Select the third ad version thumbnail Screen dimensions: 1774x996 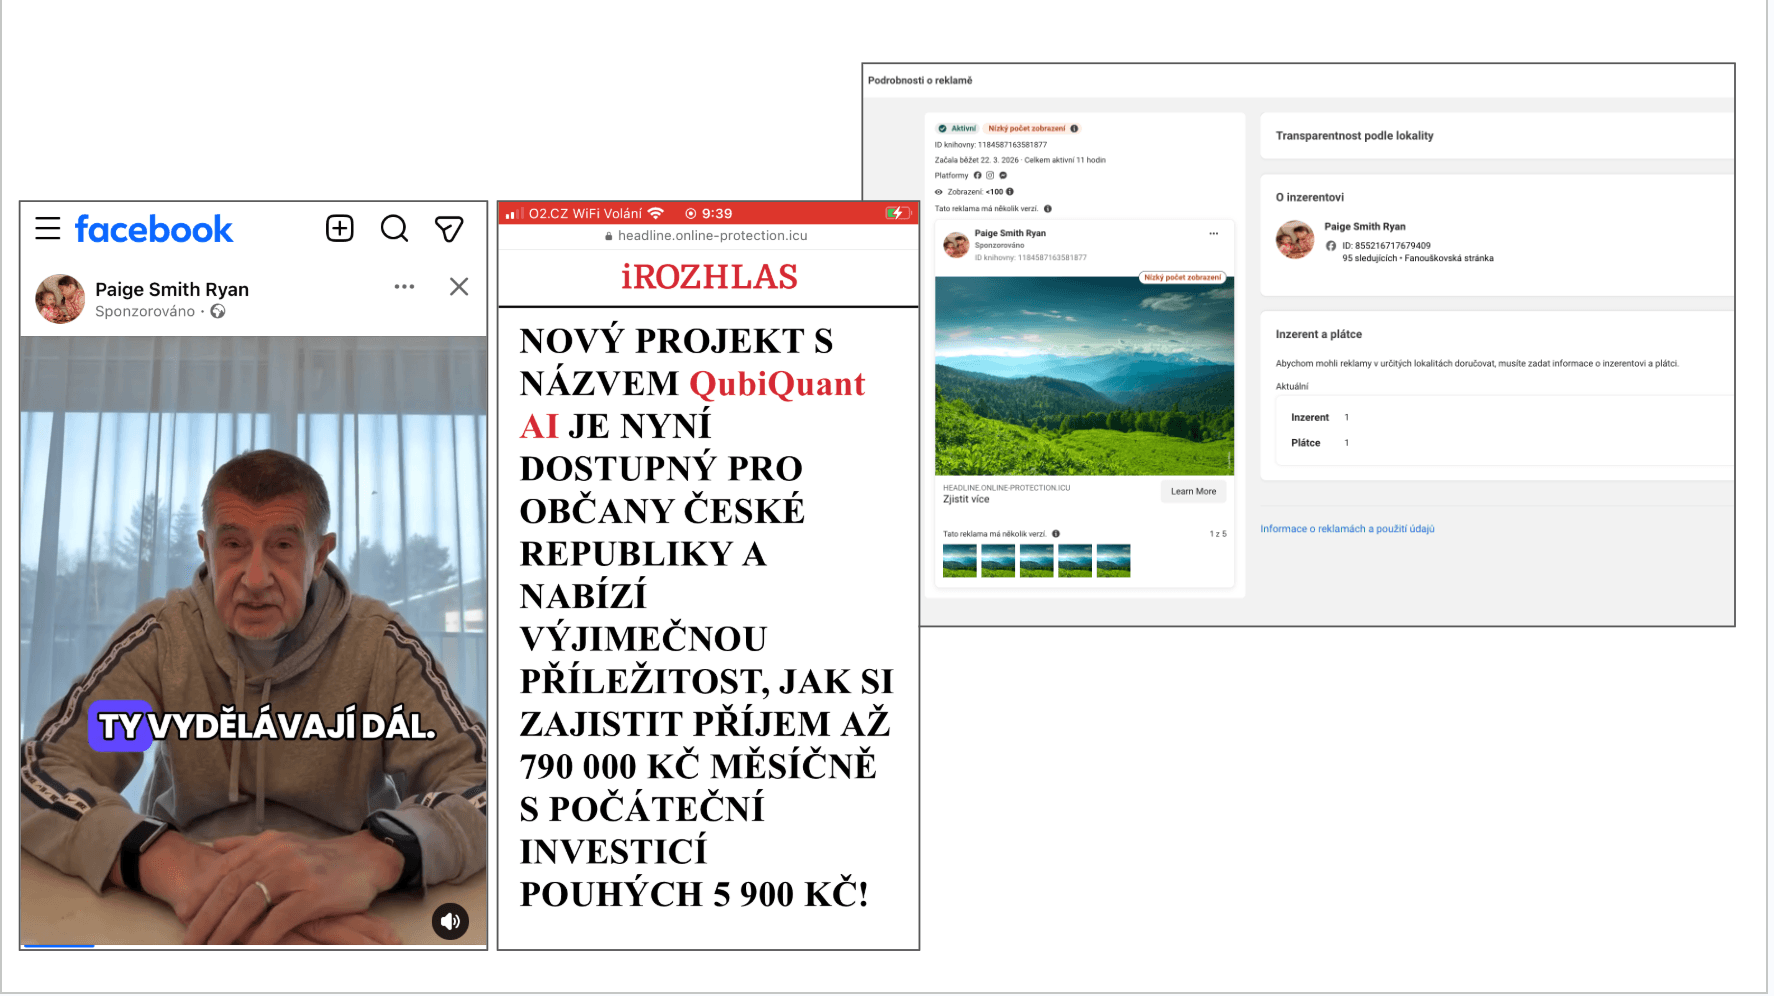click(x=1036, y=561)
